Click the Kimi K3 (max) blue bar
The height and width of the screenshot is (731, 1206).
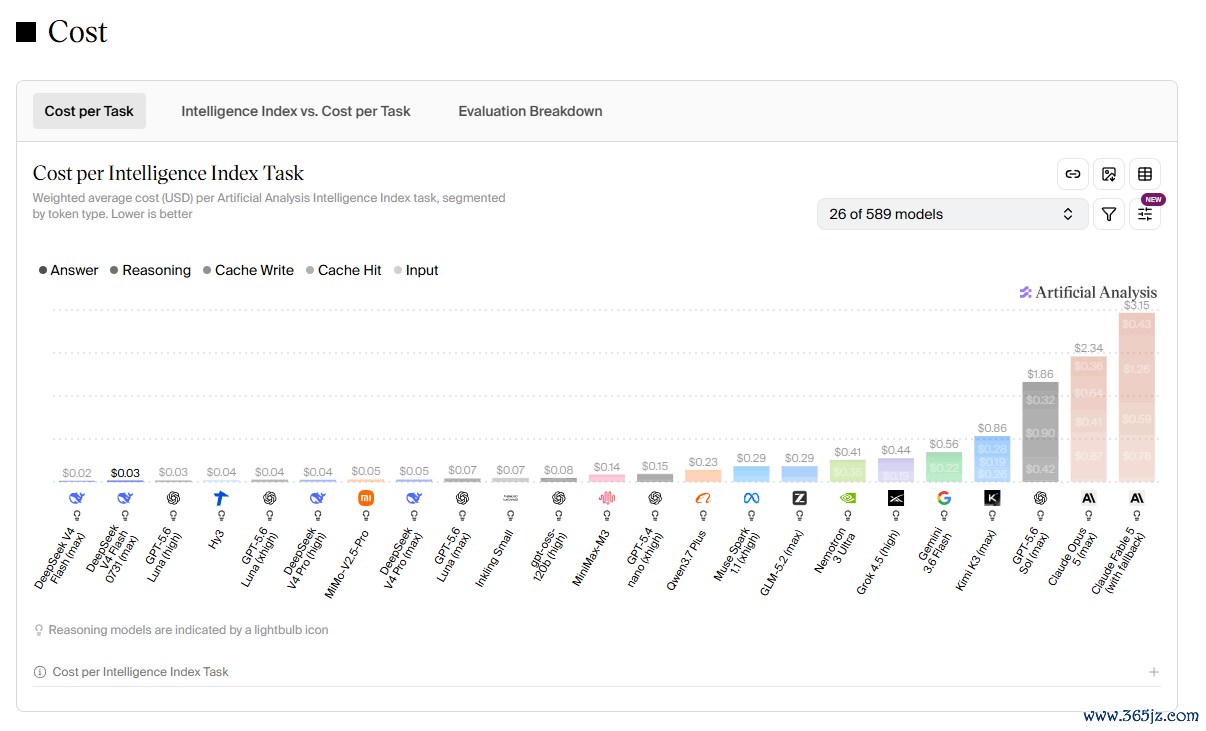click(992, 459)
